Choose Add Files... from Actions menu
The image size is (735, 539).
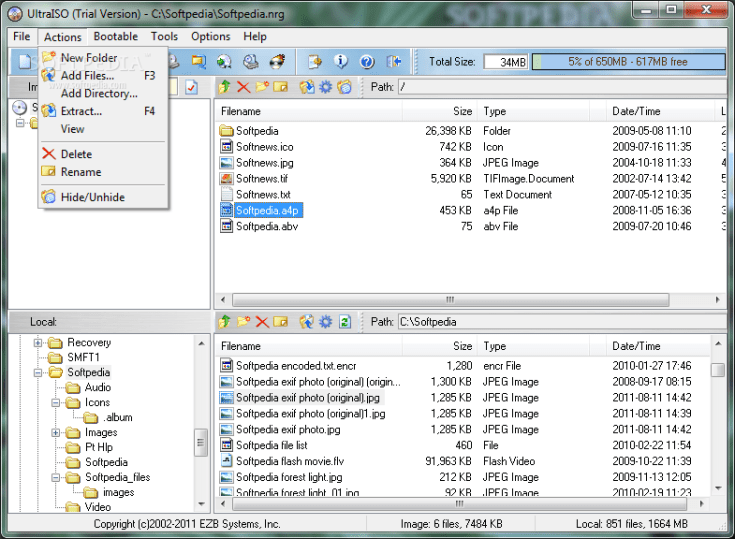[x=103, y=75]
